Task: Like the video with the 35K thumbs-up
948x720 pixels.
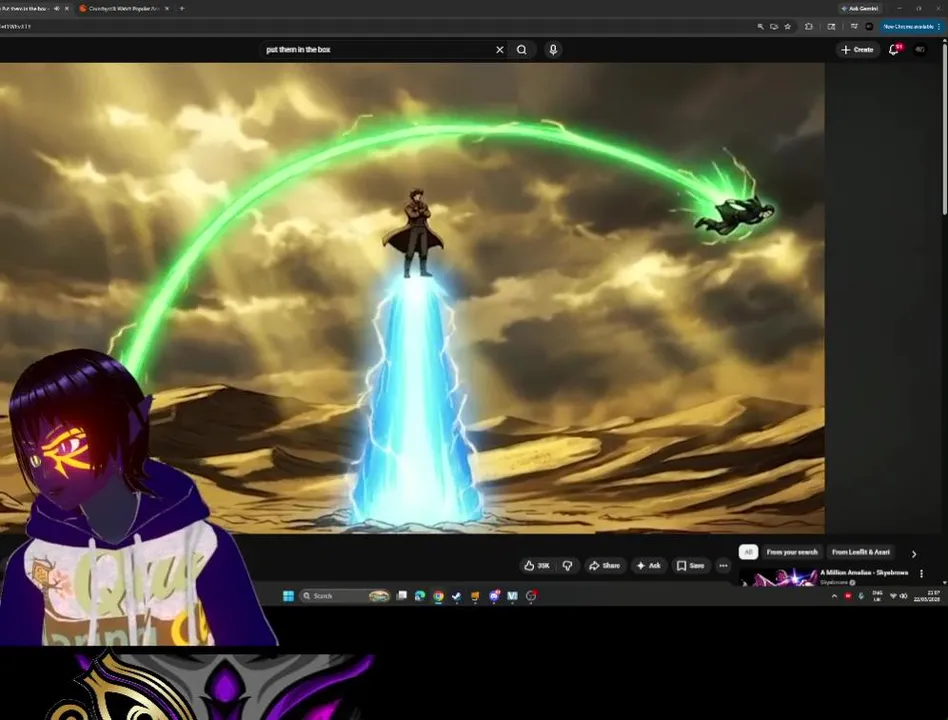Action: pos(537,565)
